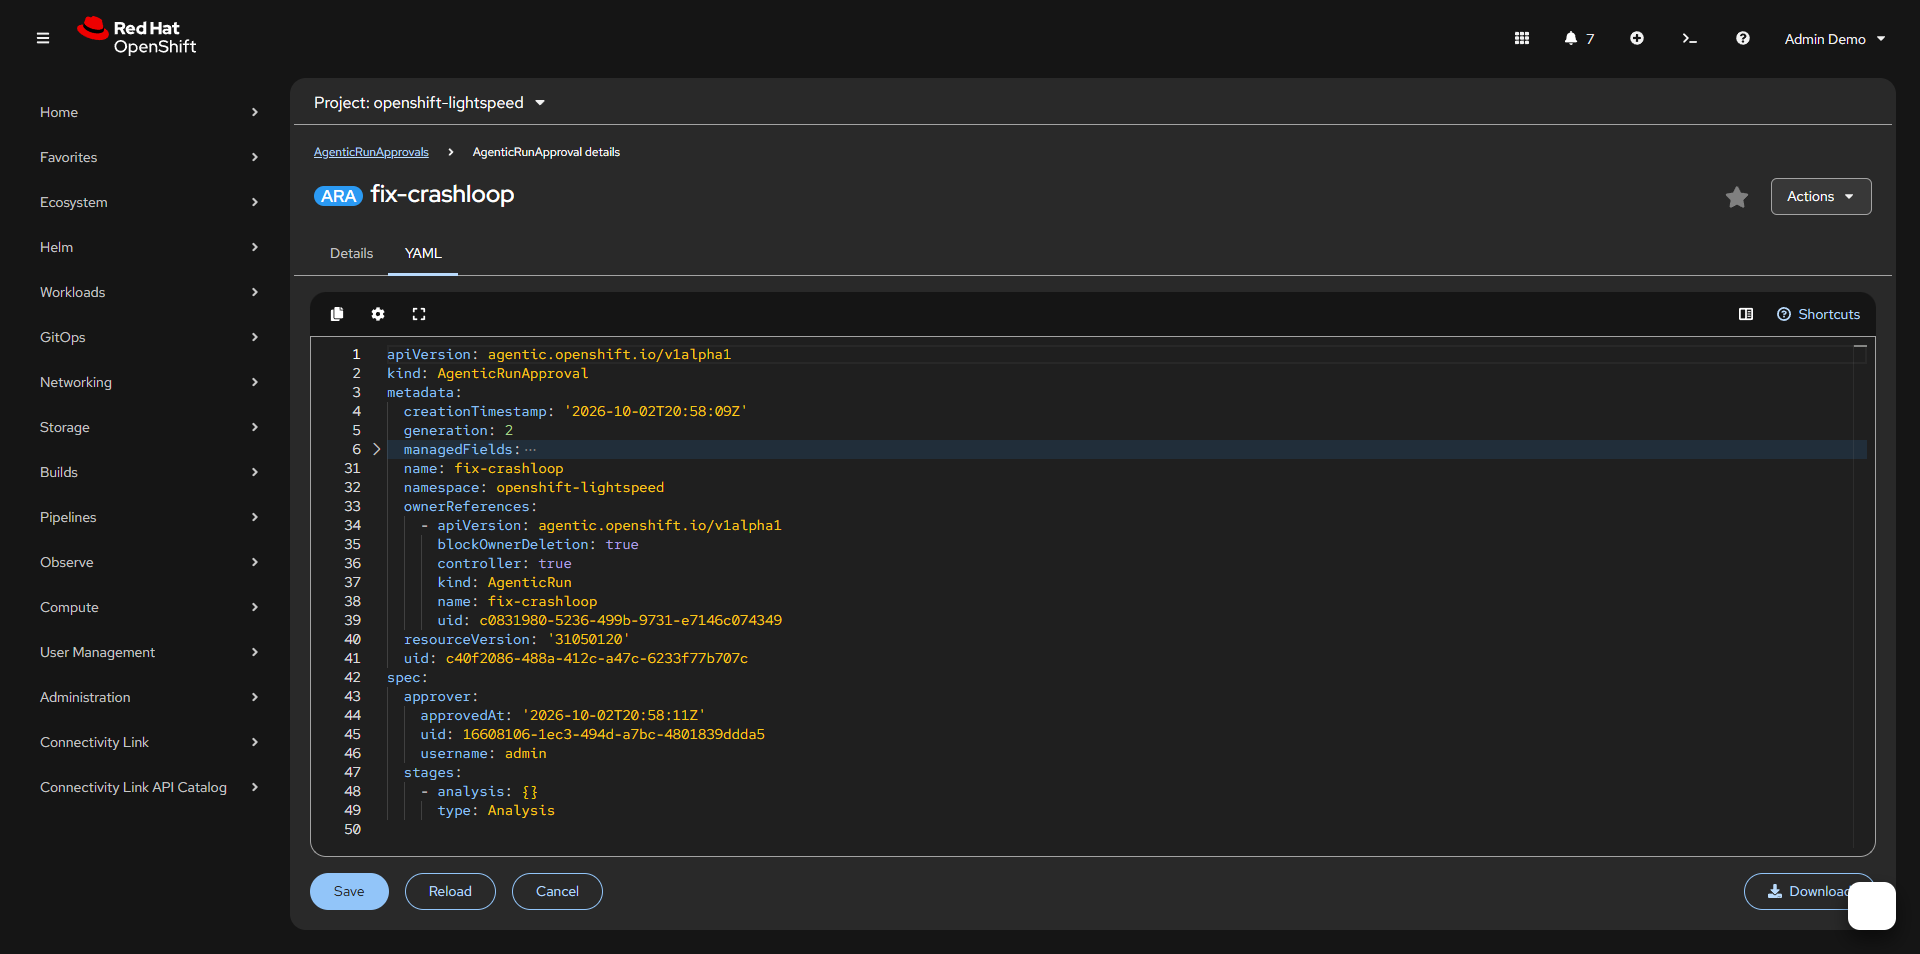Open Networking in the sidebar

tap(149, 382)
